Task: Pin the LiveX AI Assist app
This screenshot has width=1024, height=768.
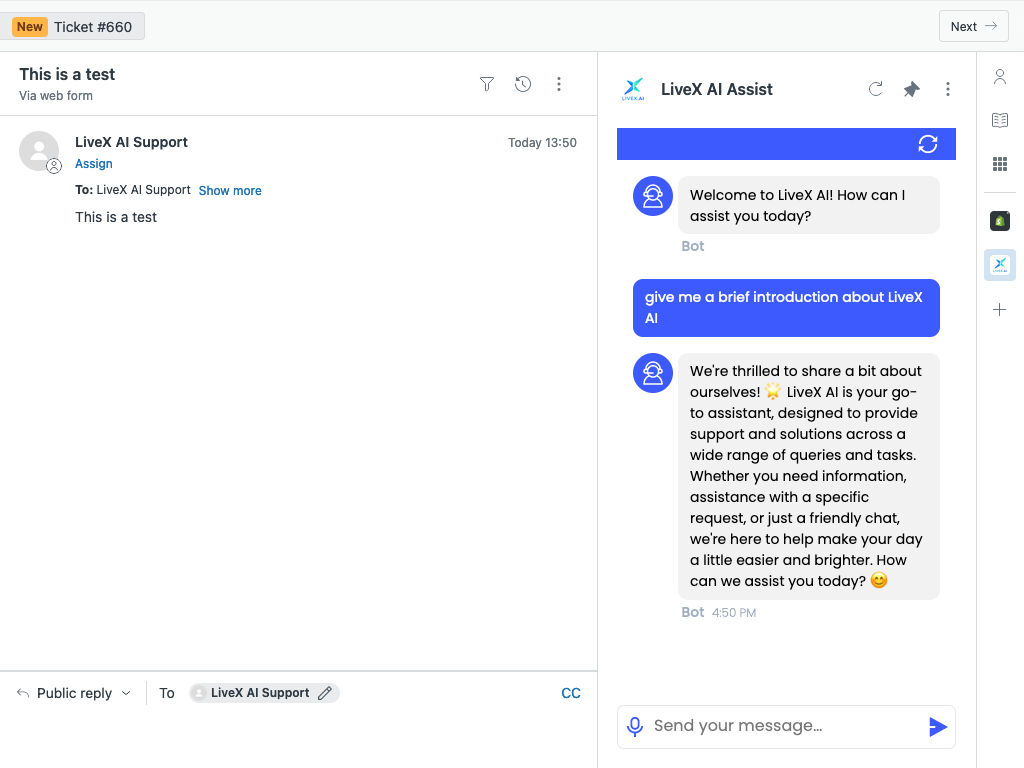Action: (912, 89)
